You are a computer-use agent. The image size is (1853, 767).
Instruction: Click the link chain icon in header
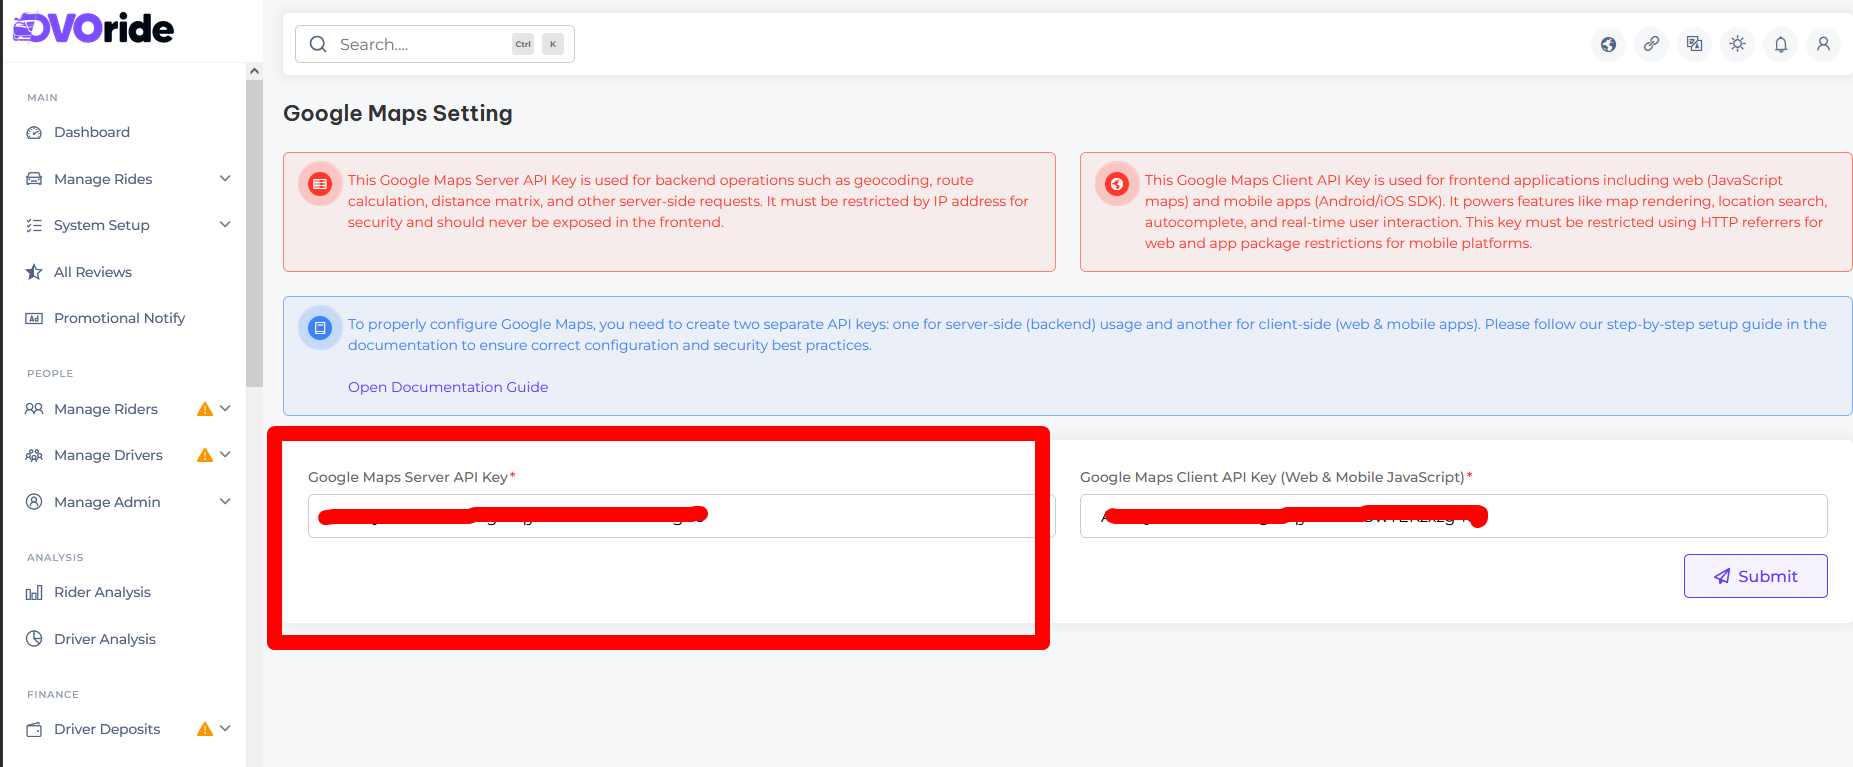click(1651, 44)
